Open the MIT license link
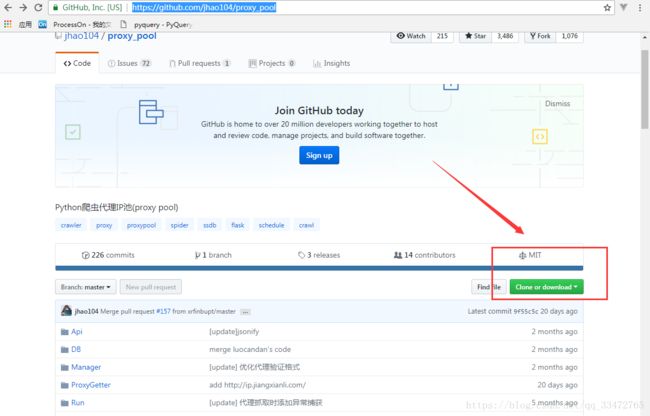Screen dimensions: 650x416 pyautogui.click(x=530, y=255)
